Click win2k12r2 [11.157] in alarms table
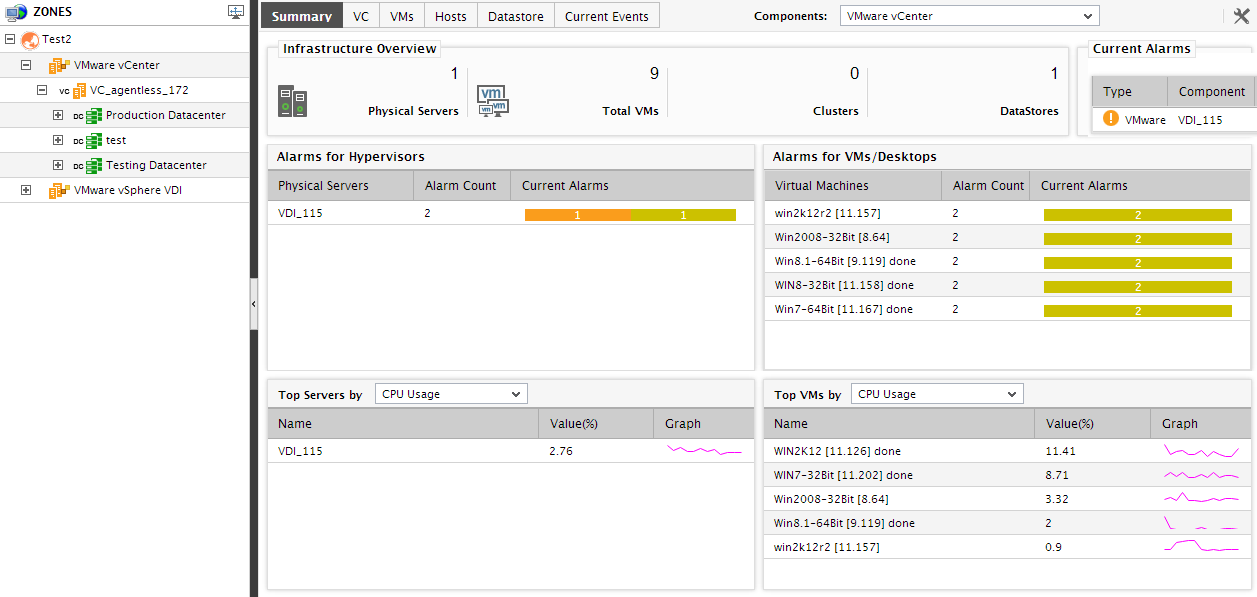The image size is (1257, 597). [828, 213]
